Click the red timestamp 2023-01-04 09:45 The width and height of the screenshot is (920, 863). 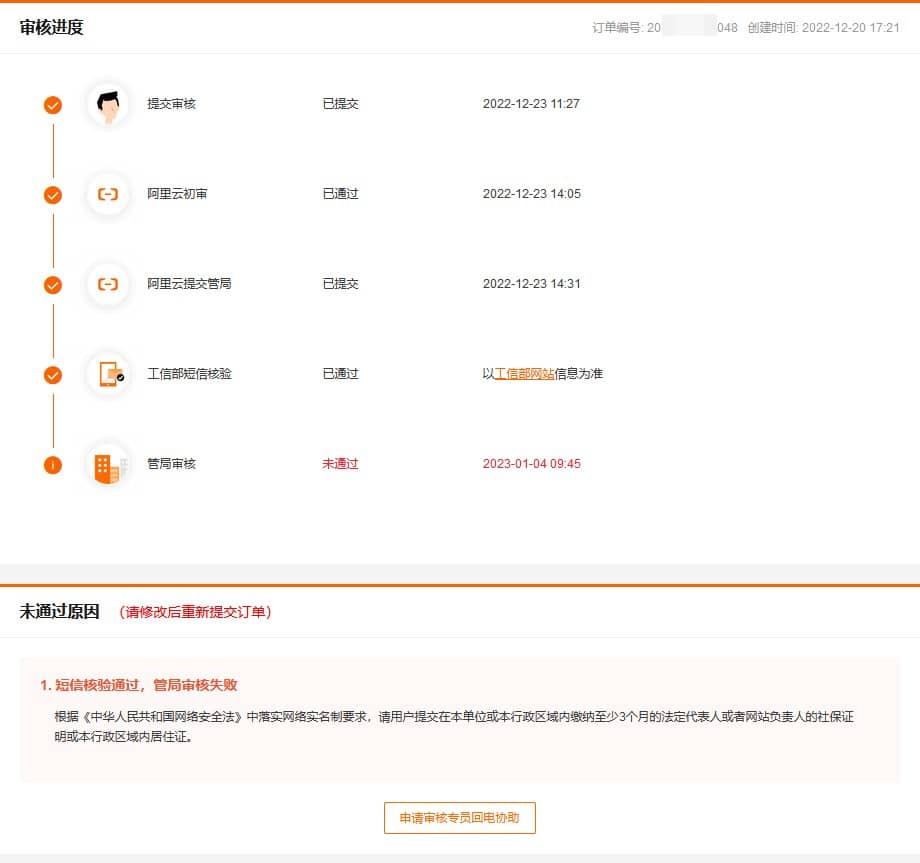click(x=531, y=464)
